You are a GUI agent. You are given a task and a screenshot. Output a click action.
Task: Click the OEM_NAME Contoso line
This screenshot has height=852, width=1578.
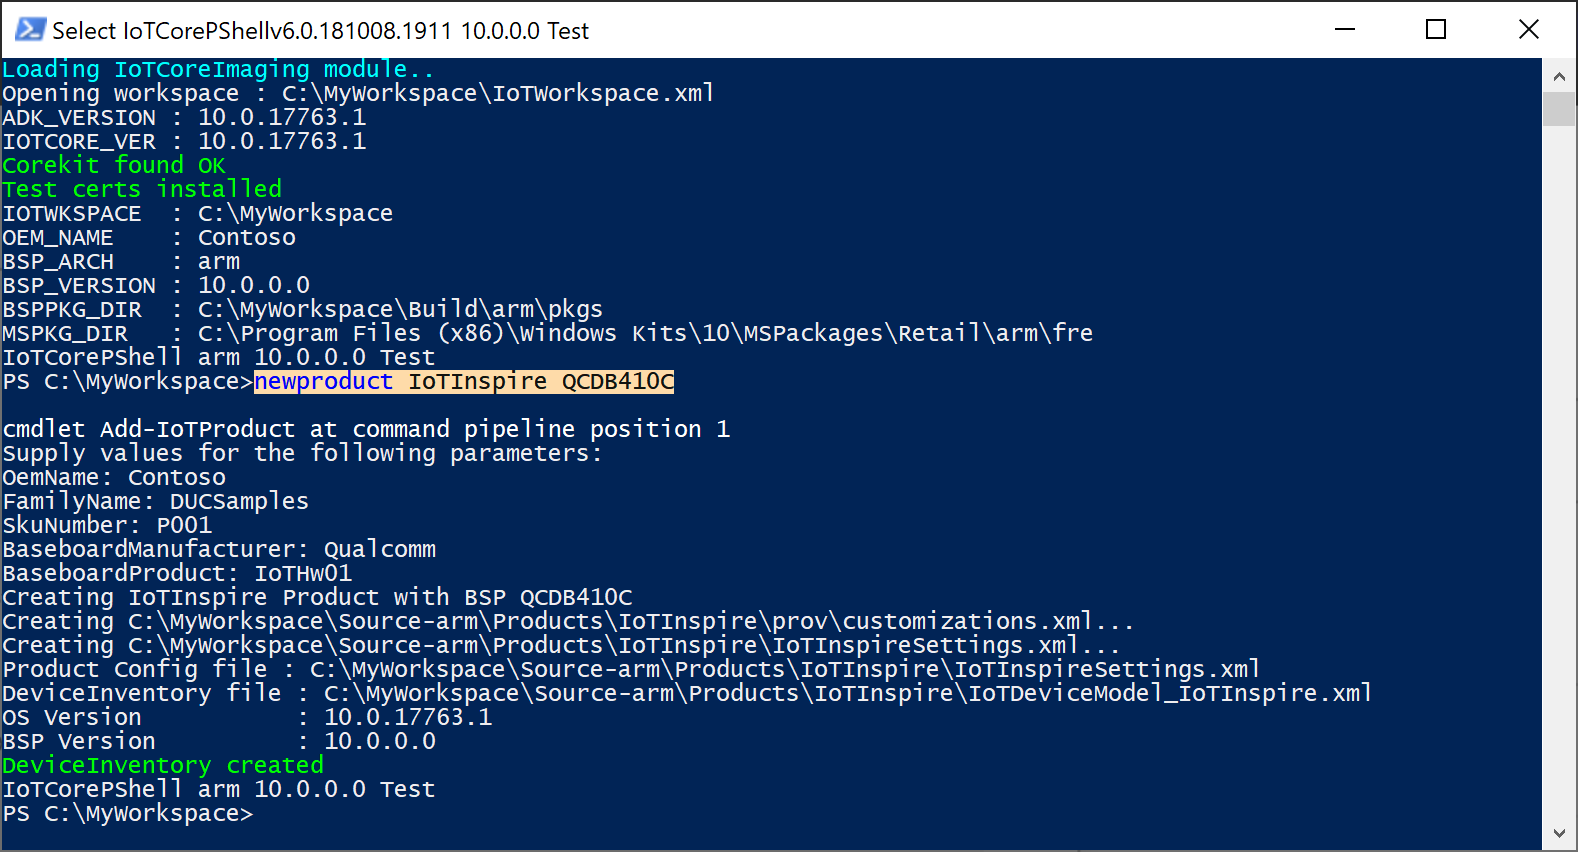coord(150,237)
